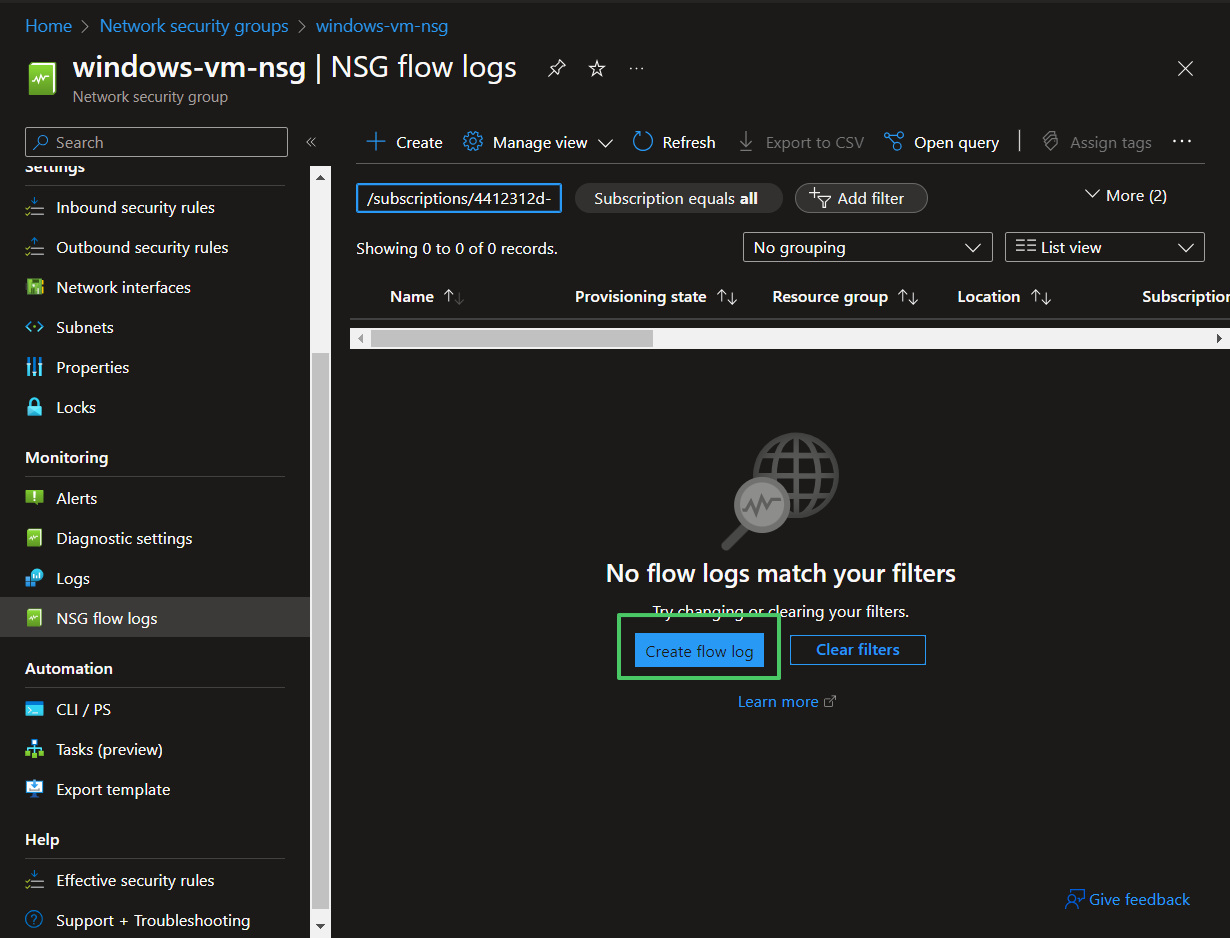This screenshot has height=938, width=1230.
Task: Click the subscriptions filter text box
Action: (459, 198)
